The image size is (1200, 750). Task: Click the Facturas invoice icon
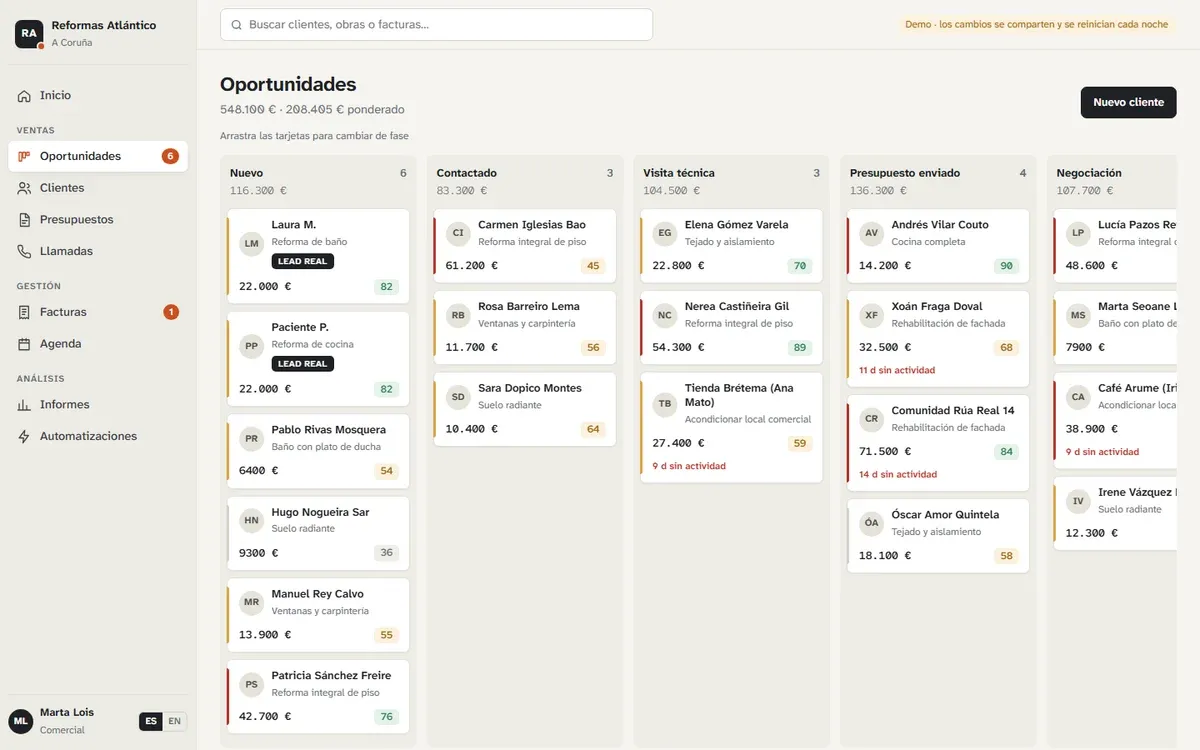coord(24,313)
